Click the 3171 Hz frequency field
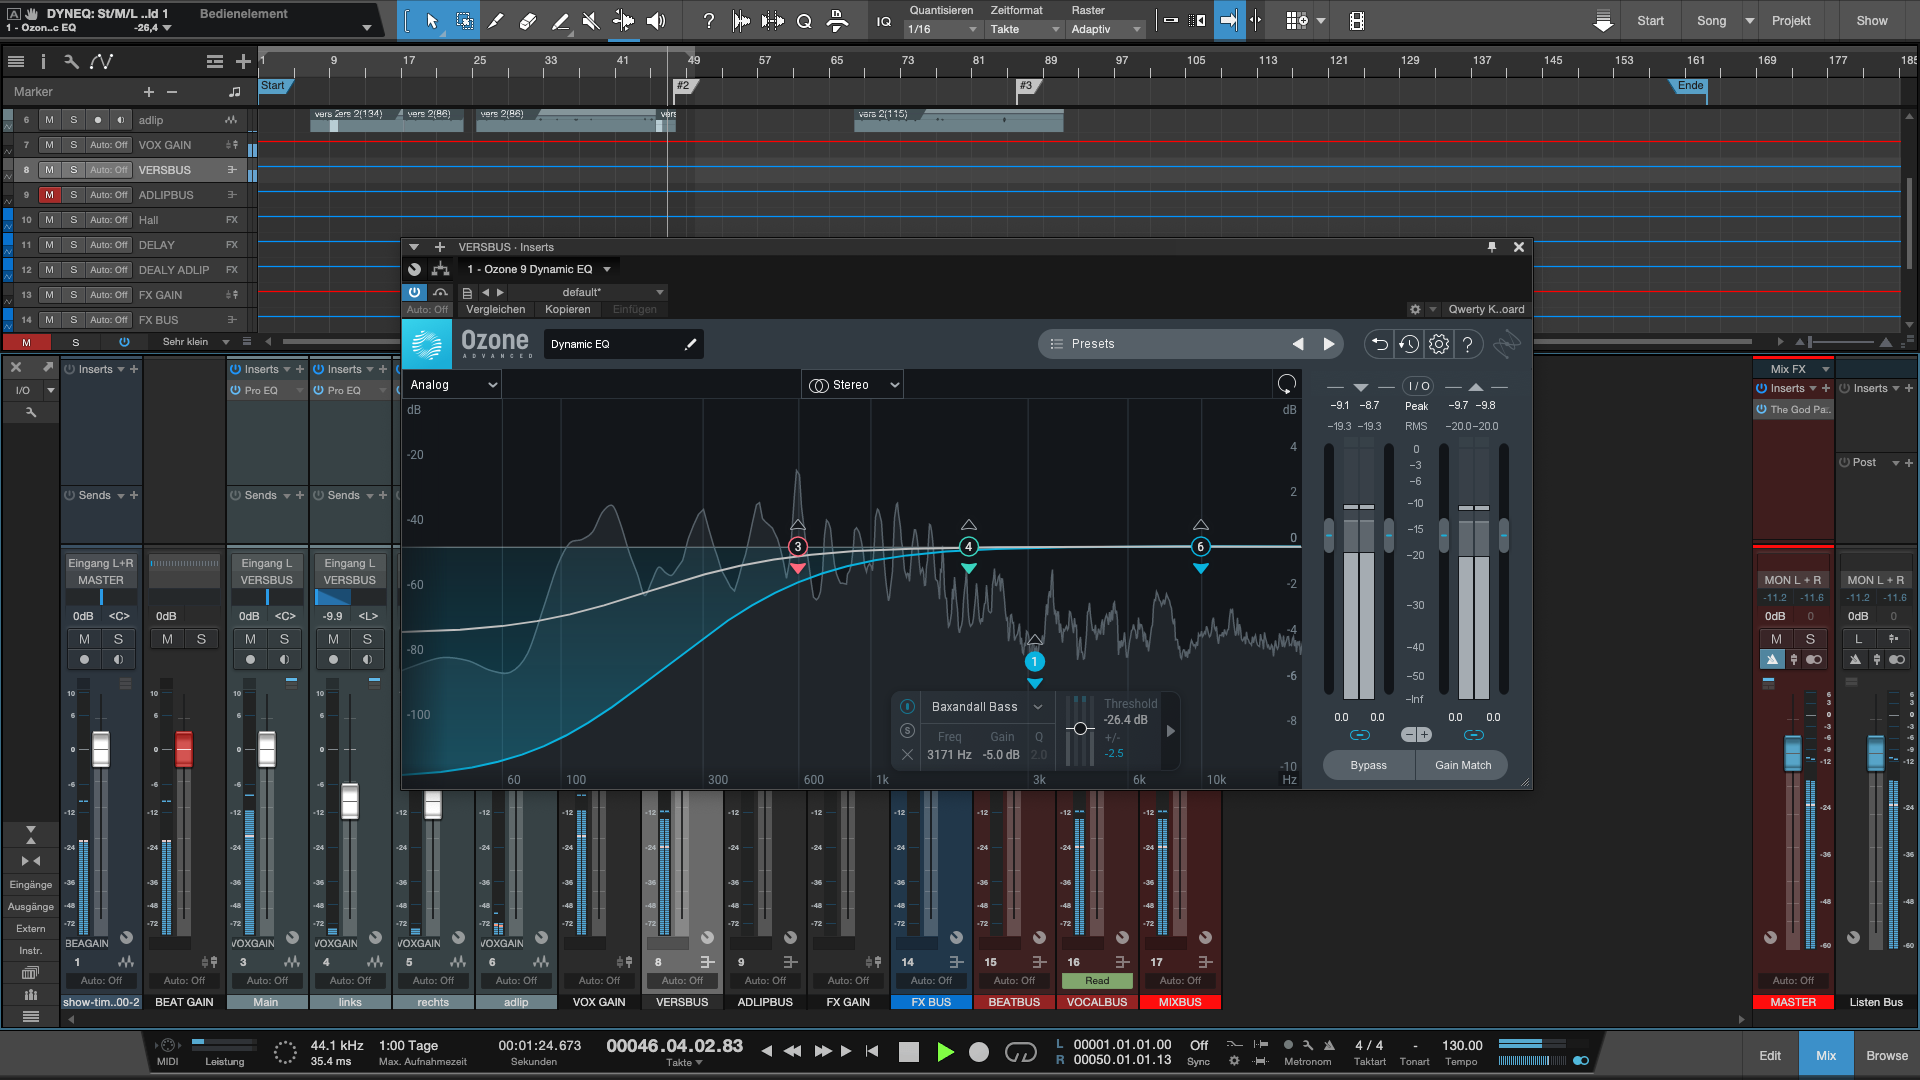This screenshot has width=1920, height=1080. coord(949,755)
